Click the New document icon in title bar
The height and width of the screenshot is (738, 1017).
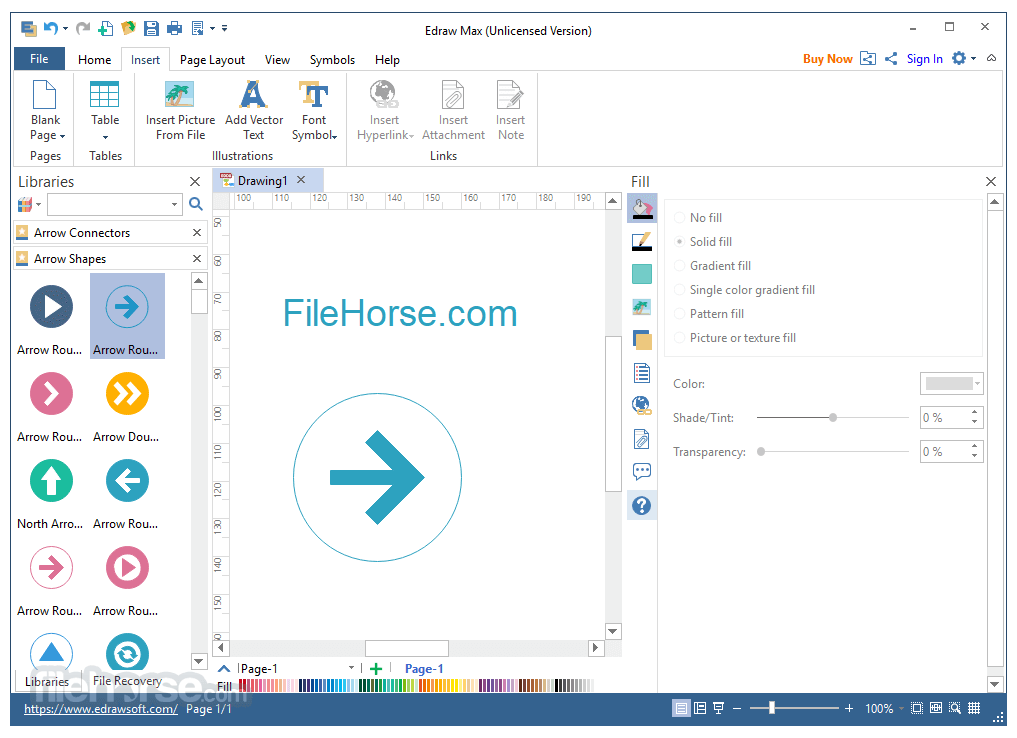[x=105, y=28]
